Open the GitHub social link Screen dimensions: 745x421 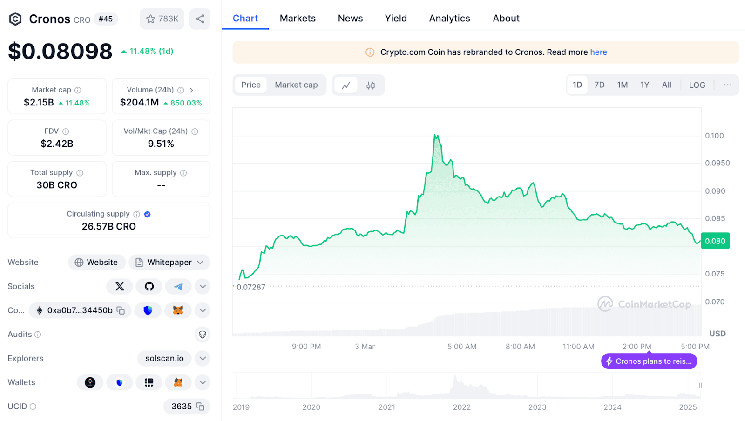[x=149, y=287]
